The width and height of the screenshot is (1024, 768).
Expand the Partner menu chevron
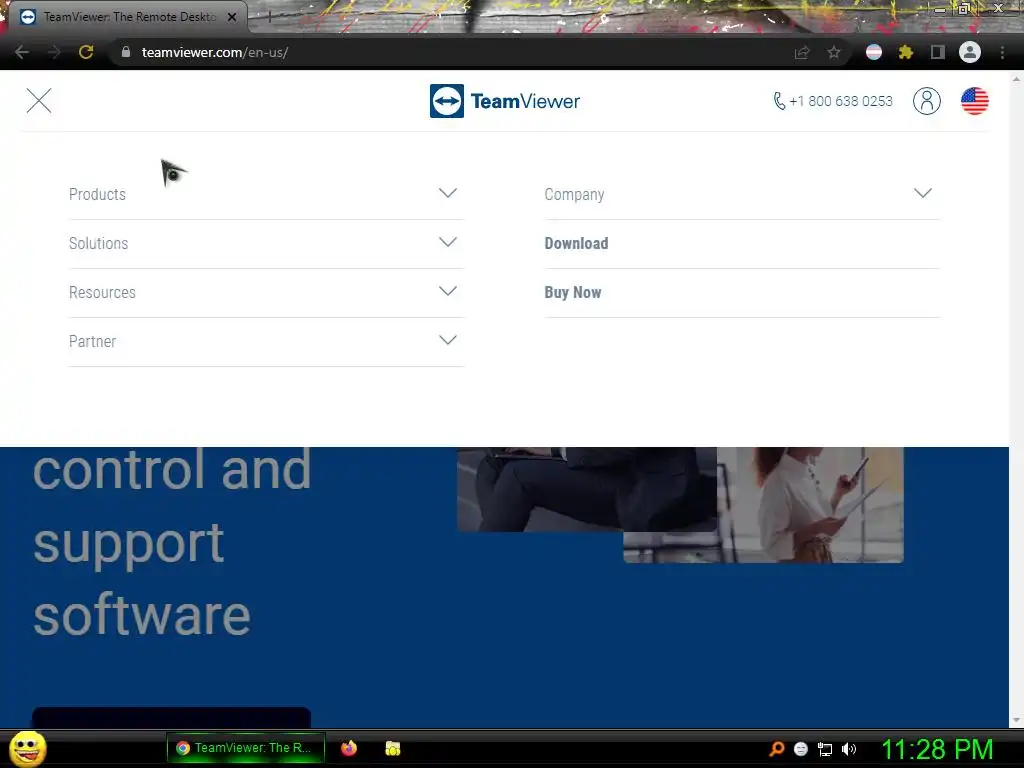pos(448,340)
